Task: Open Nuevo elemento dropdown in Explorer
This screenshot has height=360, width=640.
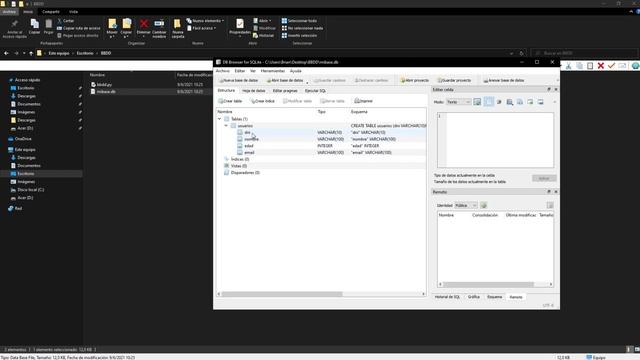Action: pyautogui.click(x=205, y=21)
